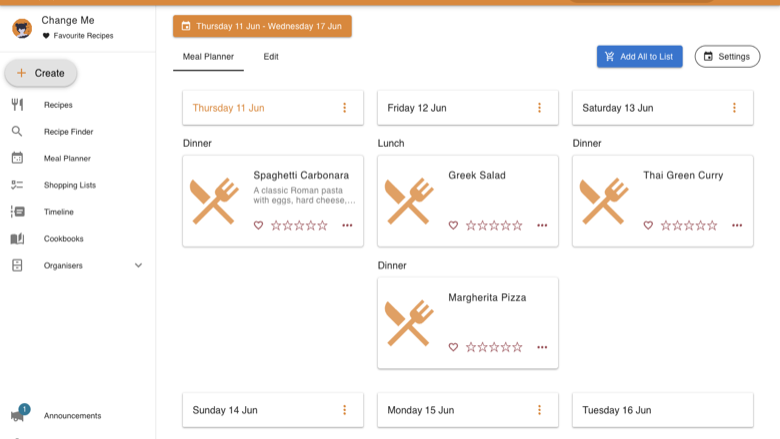The height and width of the screenshot is (439, 780).
Task: Go to Shopping Lists in sidebar
Action: [70, 185]
